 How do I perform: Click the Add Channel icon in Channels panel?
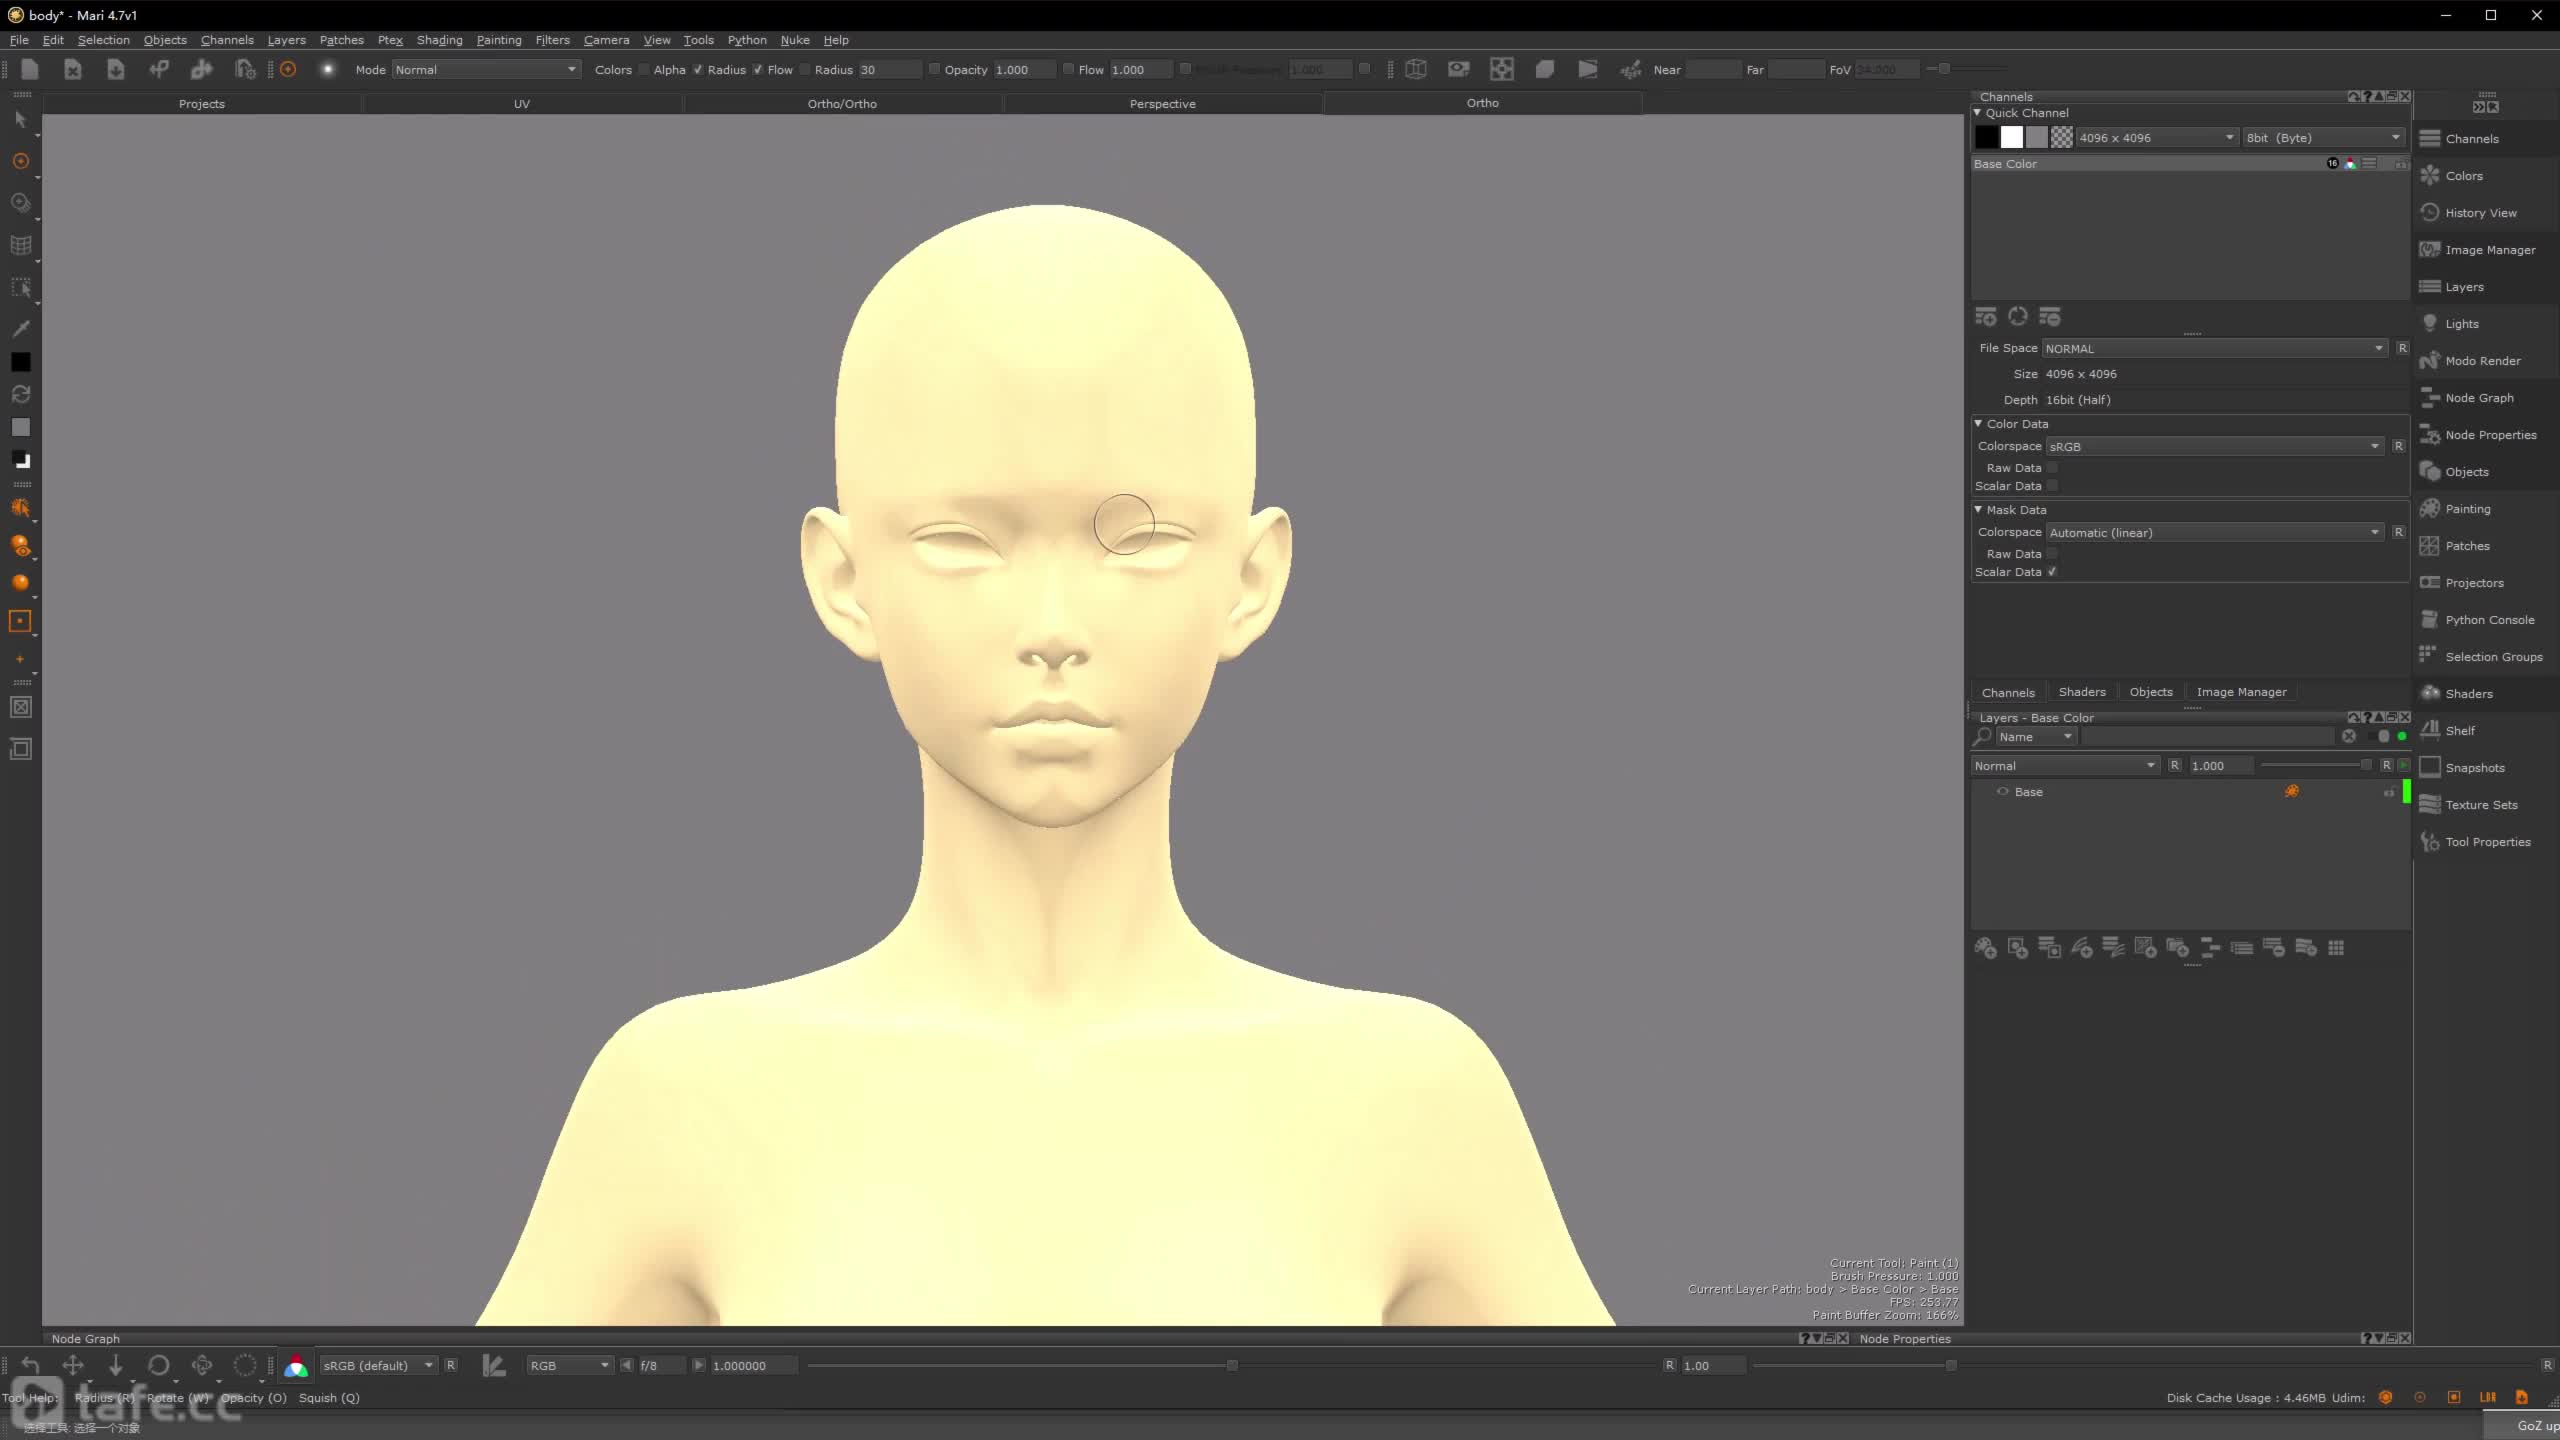(1986, 317)
